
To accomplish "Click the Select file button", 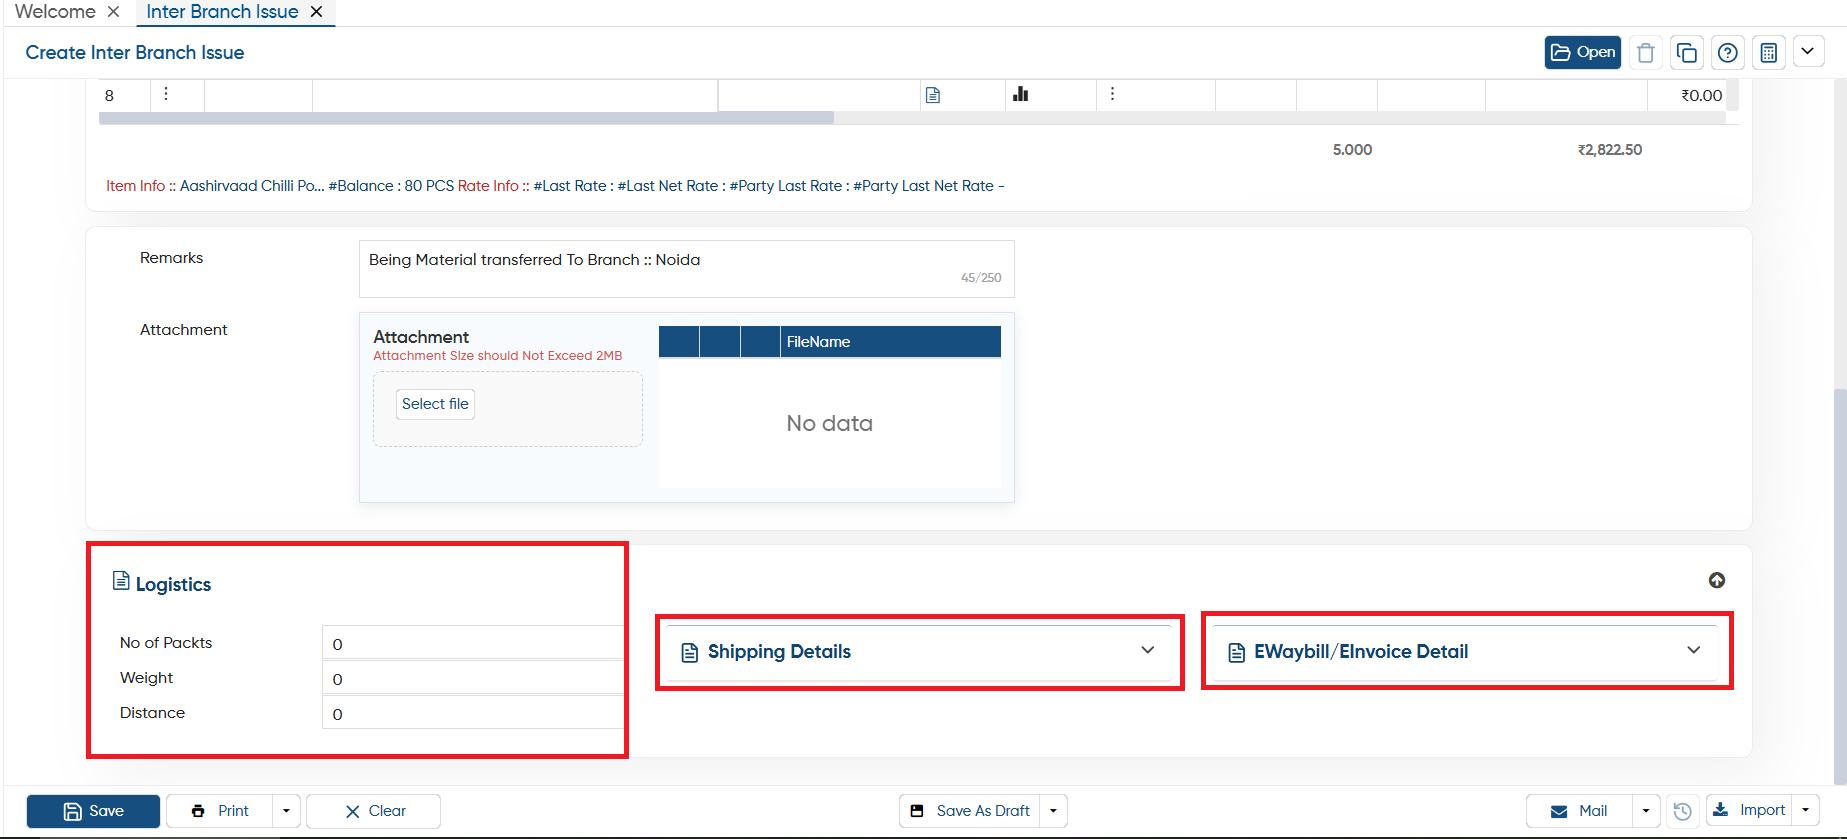I will pos(435,404).
